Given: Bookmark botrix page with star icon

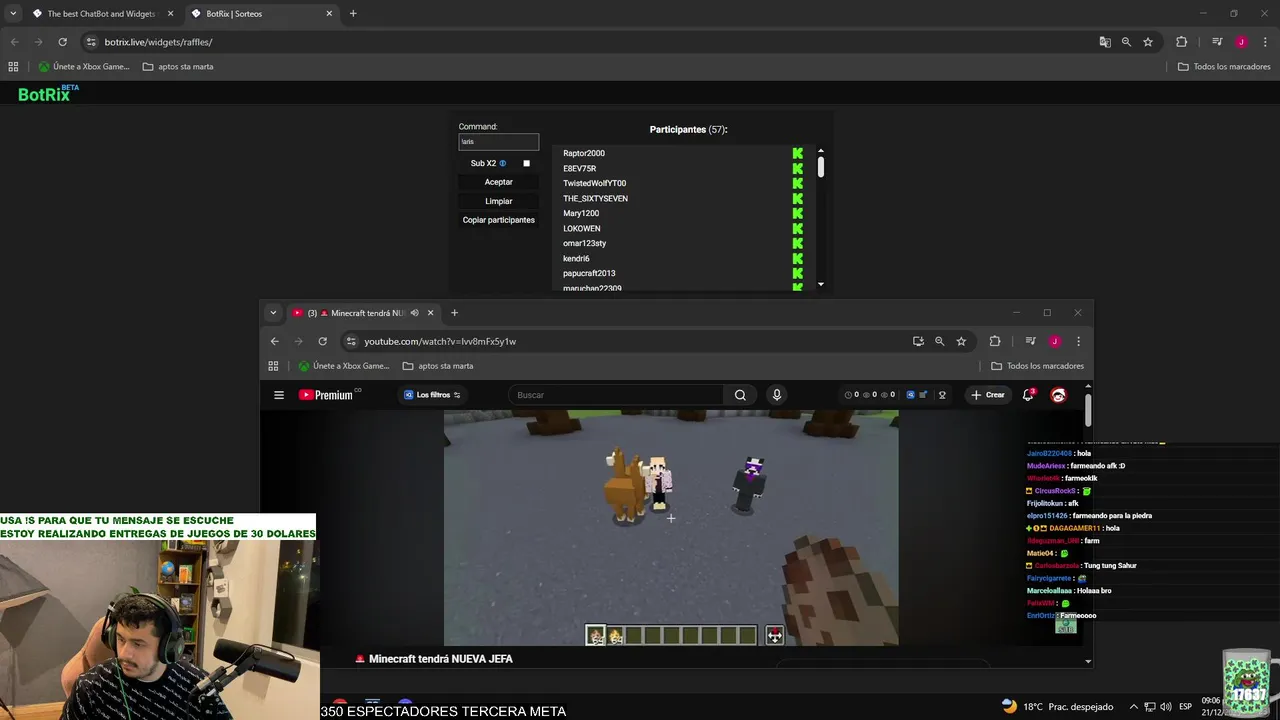Looking at the screenshot, I should (x=1148, y=42).
